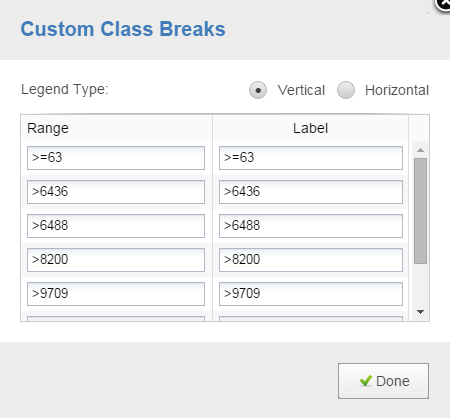This screenshot has width=450, height=418.
Task: Click the green checkmark on Done
Action: pyautogui.click(x=366, y=381)
